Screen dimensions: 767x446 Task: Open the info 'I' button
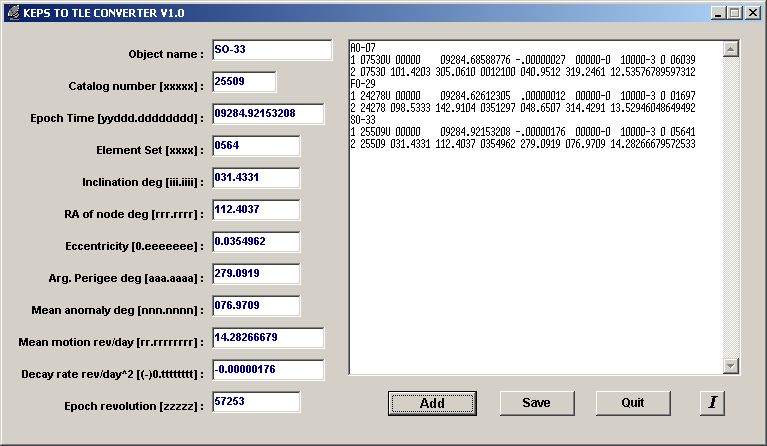tap(712, 403)
